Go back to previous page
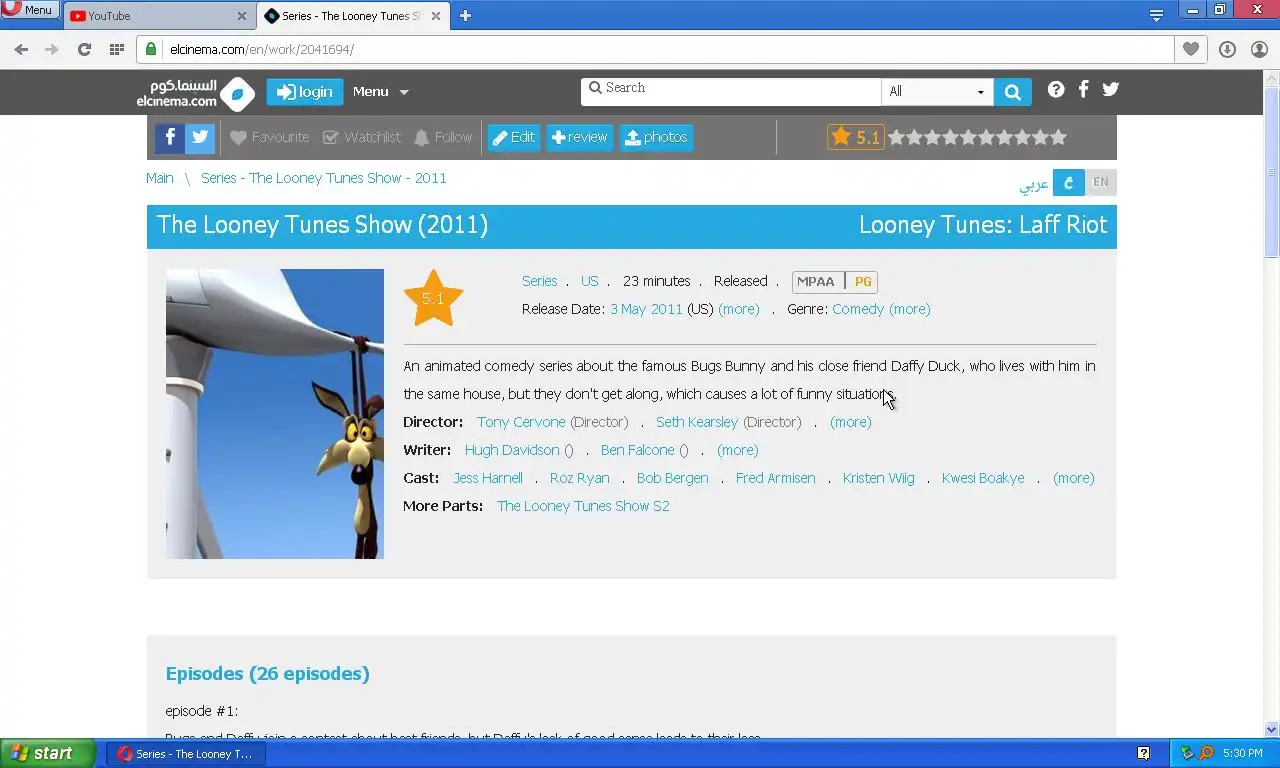 [21, 49]
